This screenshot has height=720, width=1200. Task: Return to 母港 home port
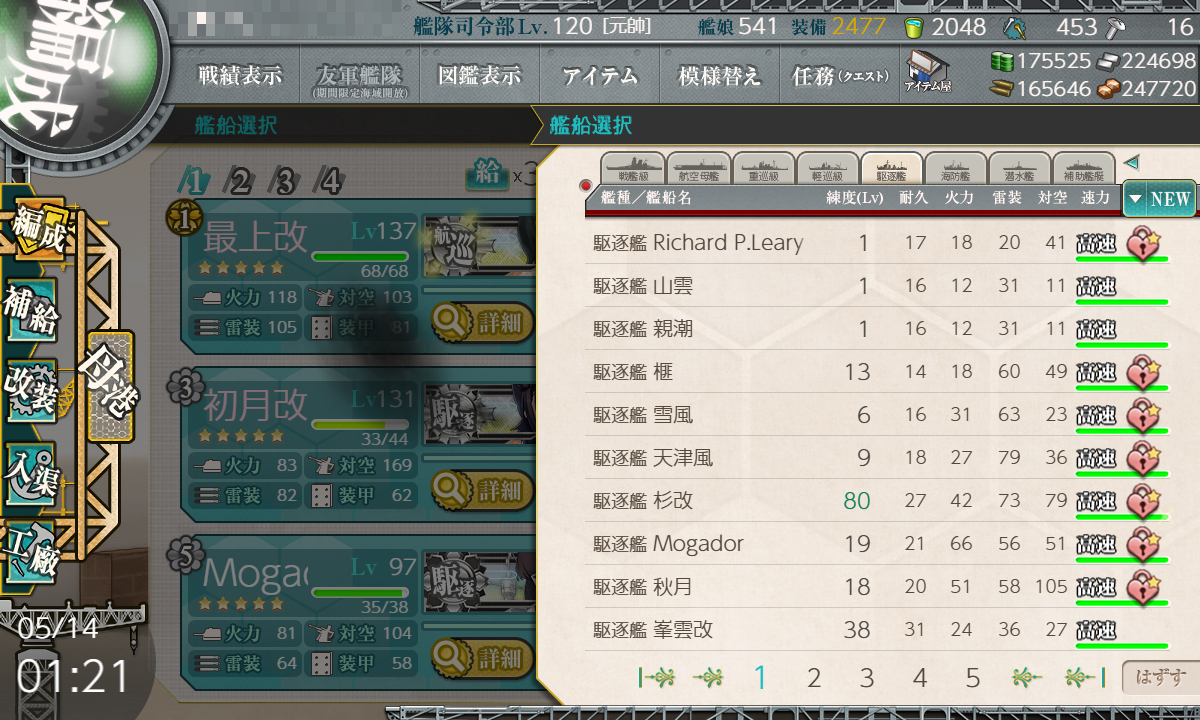pyautogui.click(x=109, y=386)
